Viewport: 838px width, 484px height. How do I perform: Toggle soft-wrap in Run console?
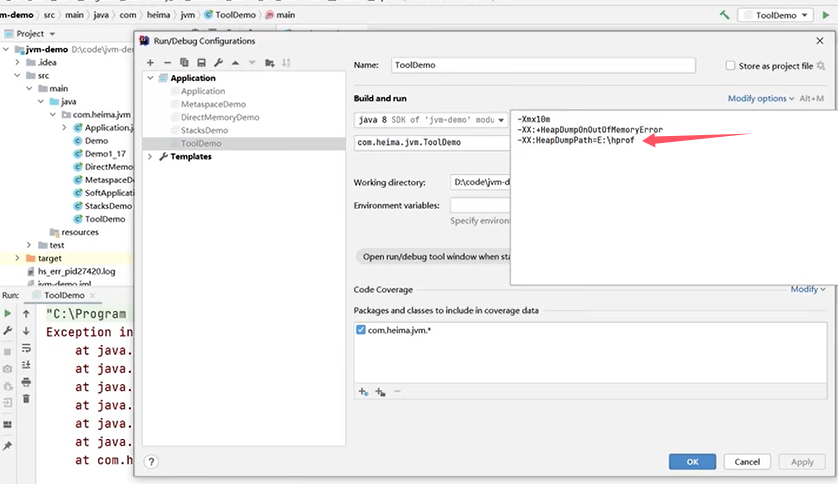[x=26, y=348]
